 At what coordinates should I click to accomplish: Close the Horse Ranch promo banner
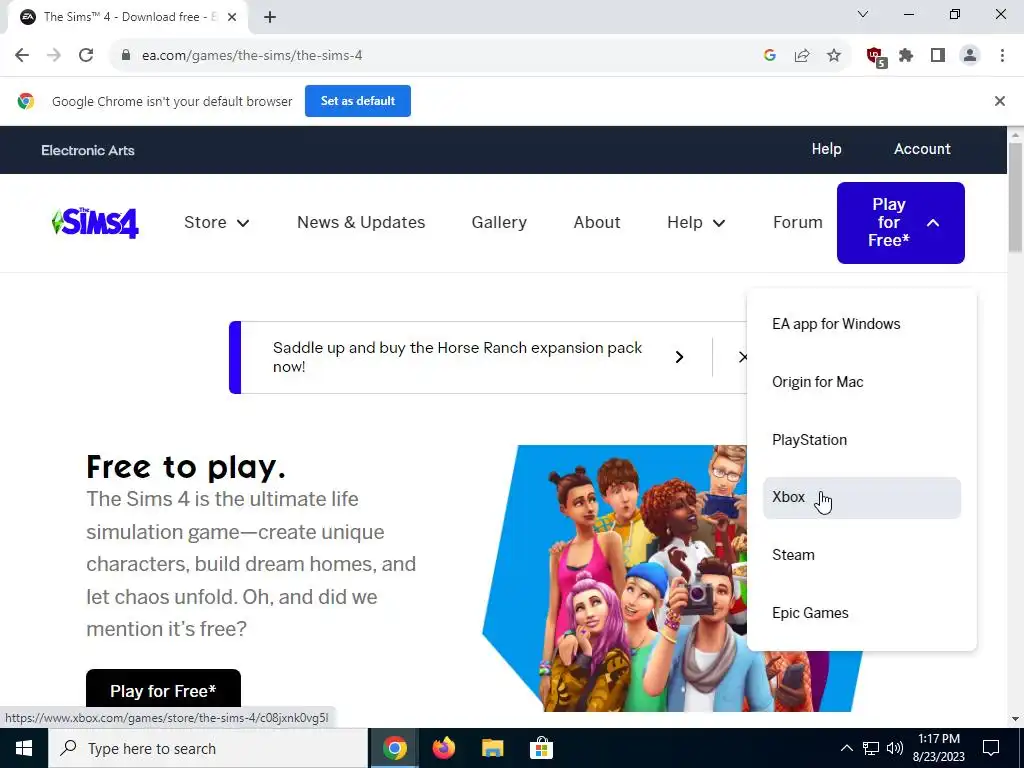click(742, 357)
